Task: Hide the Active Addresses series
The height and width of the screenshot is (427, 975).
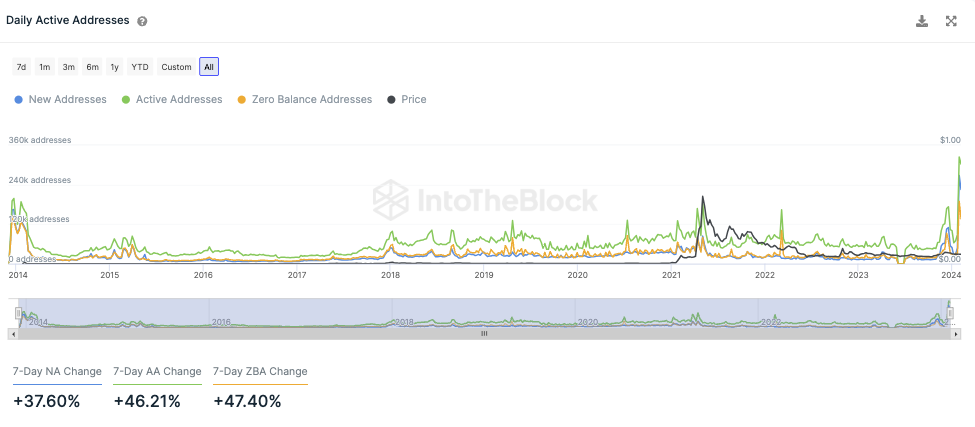Action: (x=172, y=100)
